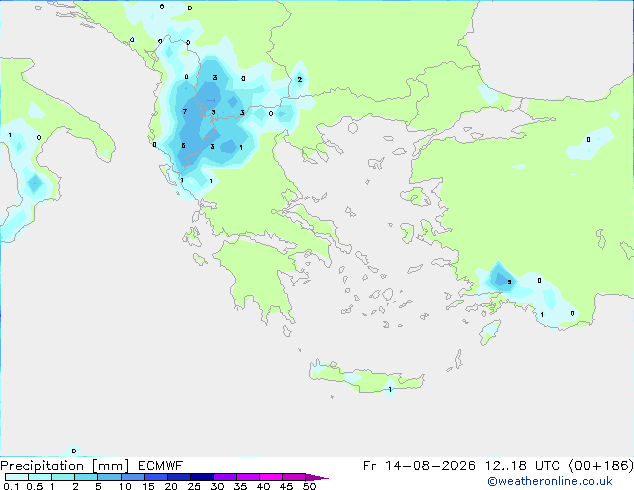Click the '35' legend scale label
This screenshot has width=634, height=490.
pyautogui.click(x=240, y=486)
